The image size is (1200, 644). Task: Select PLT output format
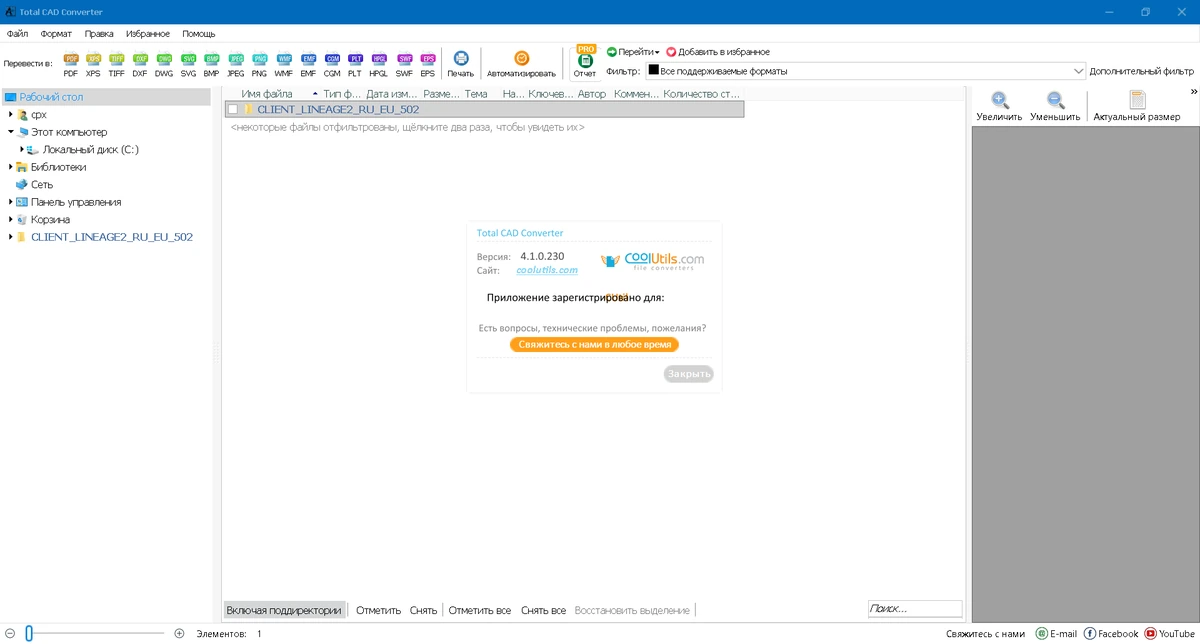click(355, 64)
